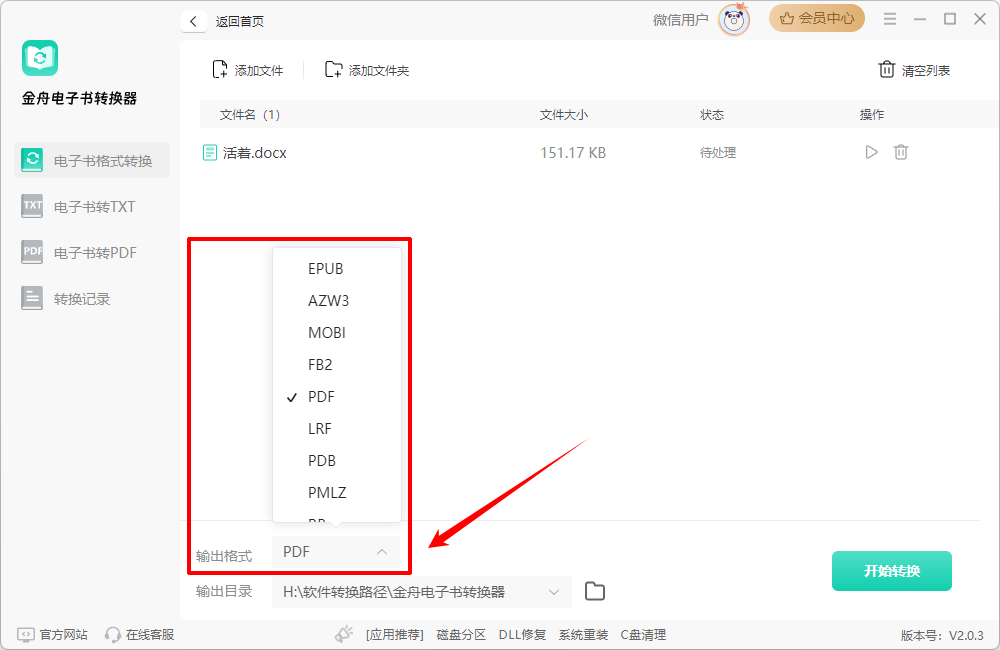Open 系统重装 recommended app
The height and width of the screenshot is (650, 1000).
[x=584, y=635]
